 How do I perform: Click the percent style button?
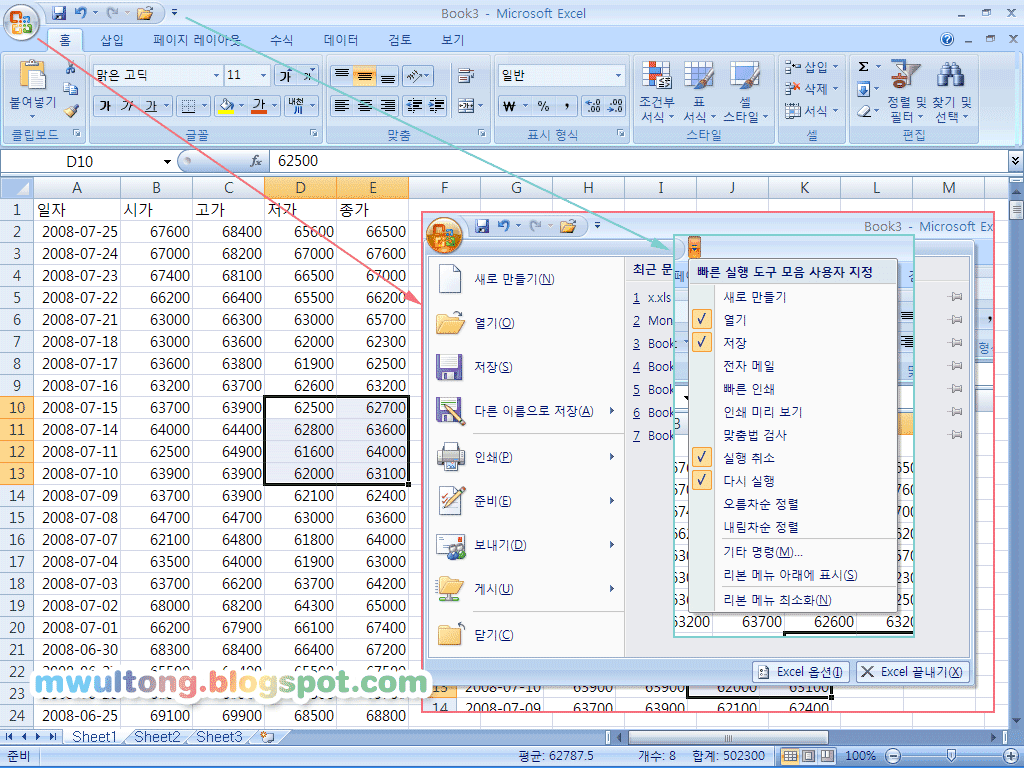pyautogui.click(x=543, y=106)
